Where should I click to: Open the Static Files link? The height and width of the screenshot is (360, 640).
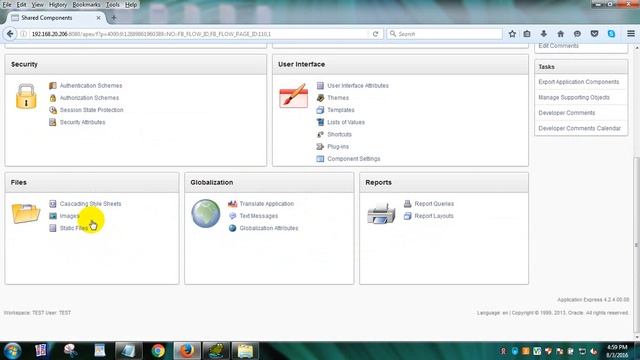pyautogui.click(x=74, y=228)
